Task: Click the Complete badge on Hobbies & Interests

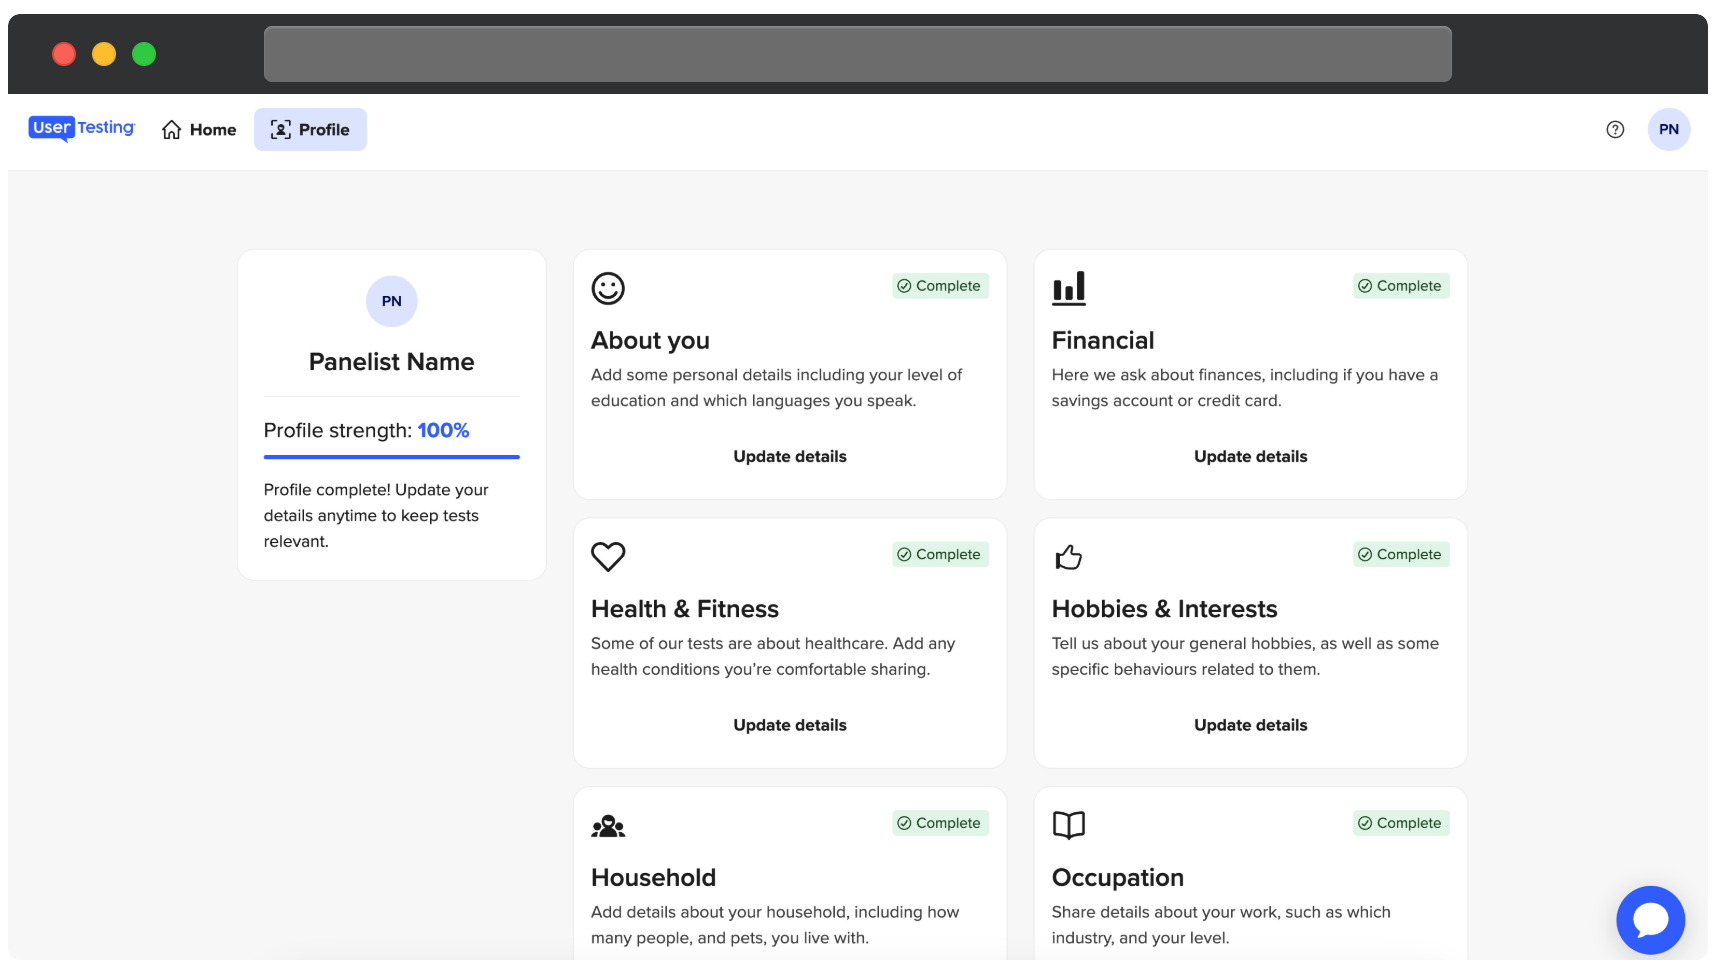Action: pos(1402,555)
